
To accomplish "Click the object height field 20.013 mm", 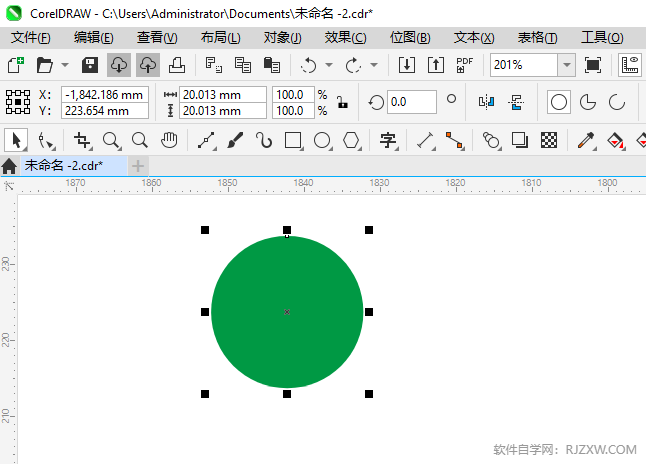I will [223, 111].
